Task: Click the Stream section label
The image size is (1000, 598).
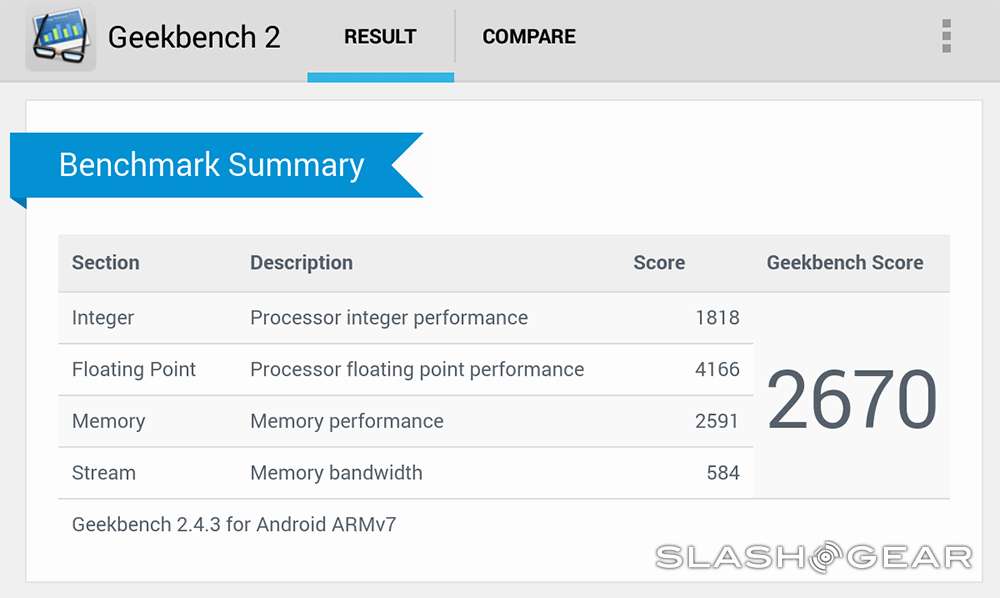Action: click(104, 473)
